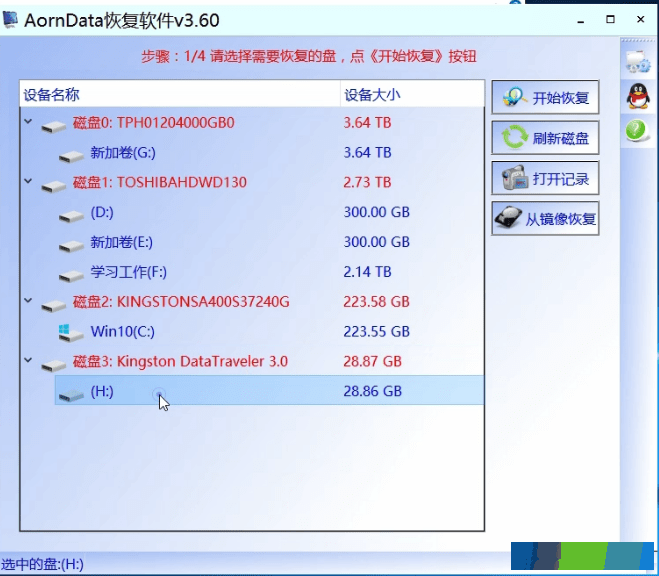Click the 2.14 TB size value
The height and width of the screenshot is (576, 659).
click(x=367, y=272)
